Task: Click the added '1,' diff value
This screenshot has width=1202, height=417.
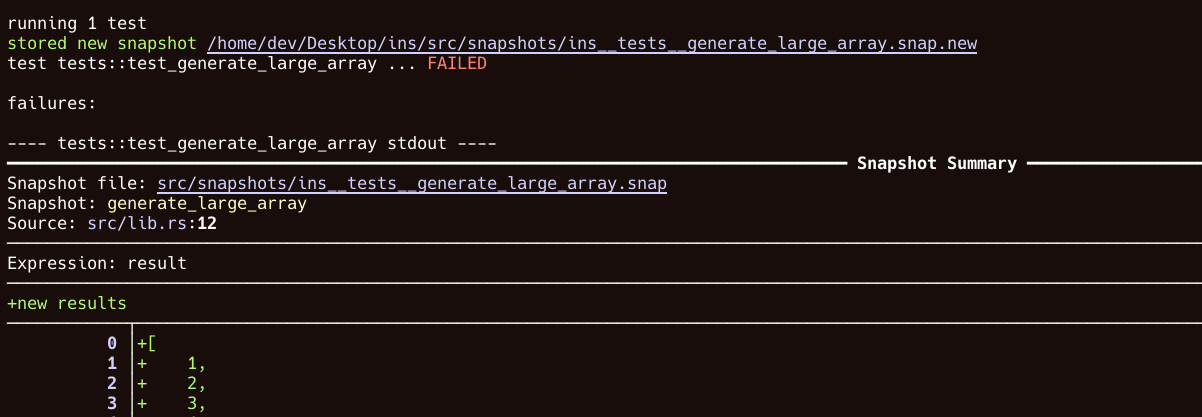Action: pyautogui.click(x=196, y=363)
